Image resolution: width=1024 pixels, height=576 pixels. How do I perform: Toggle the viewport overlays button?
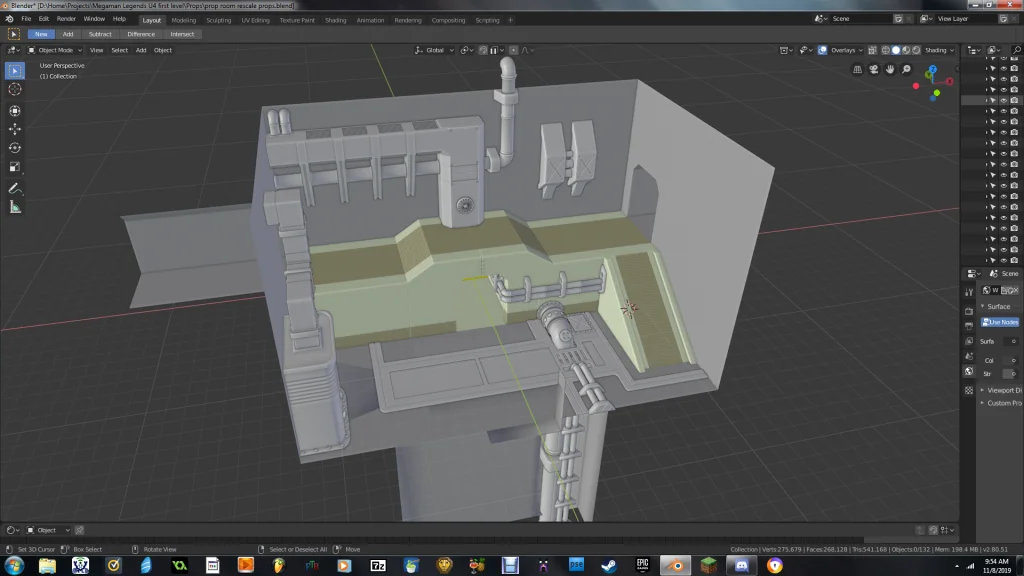(x=822, y=50)
